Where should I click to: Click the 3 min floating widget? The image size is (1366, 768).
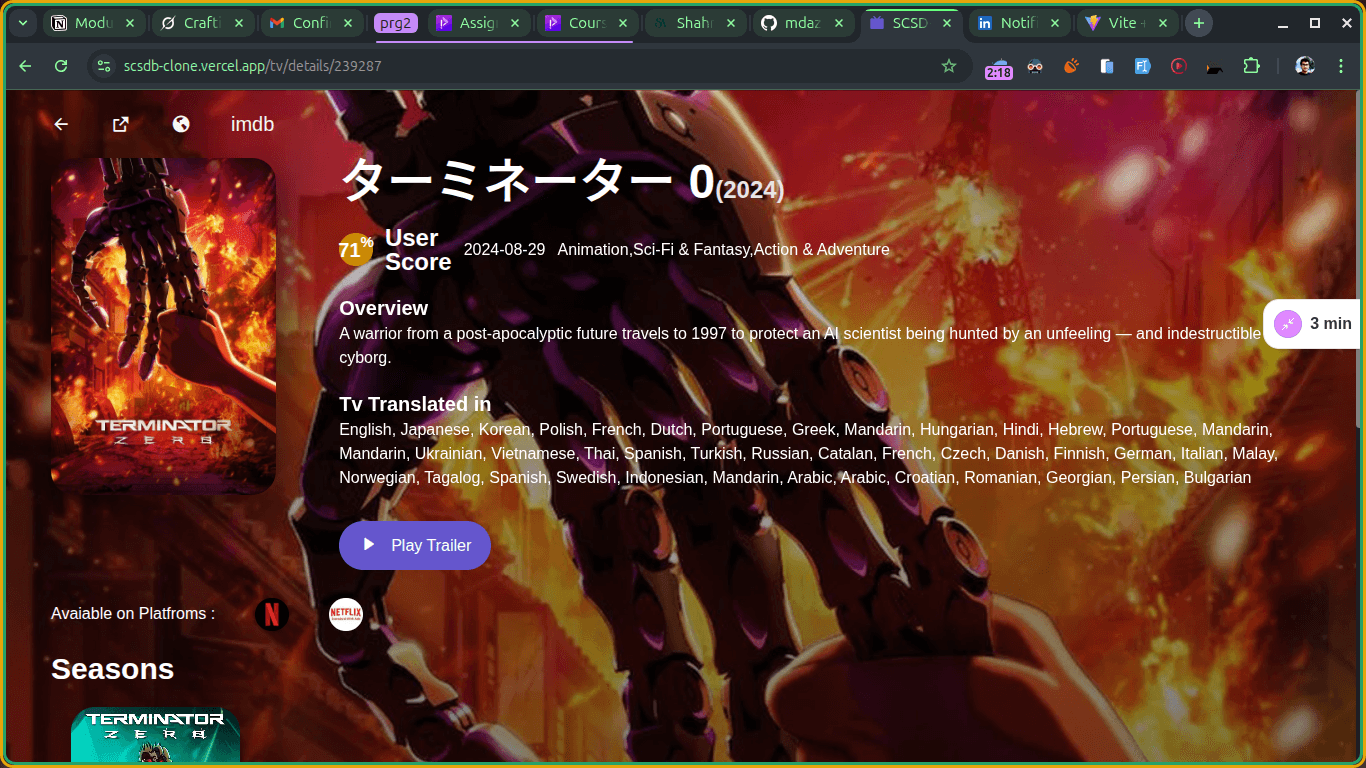click(x=1312, y=323)
